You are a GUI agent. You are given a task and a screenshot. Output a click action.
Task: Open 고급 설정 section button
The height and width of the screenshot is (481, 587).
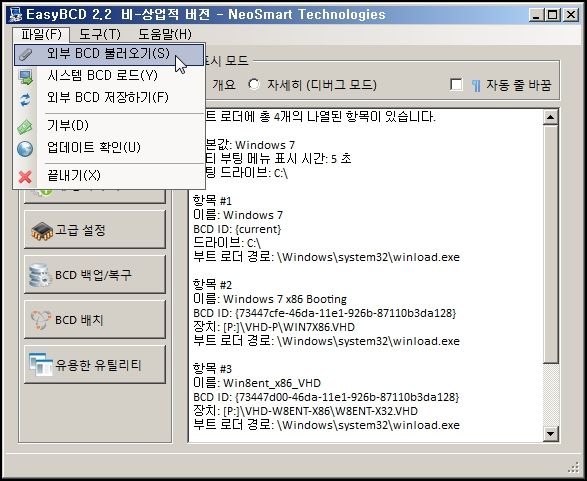tap(95, 230)
